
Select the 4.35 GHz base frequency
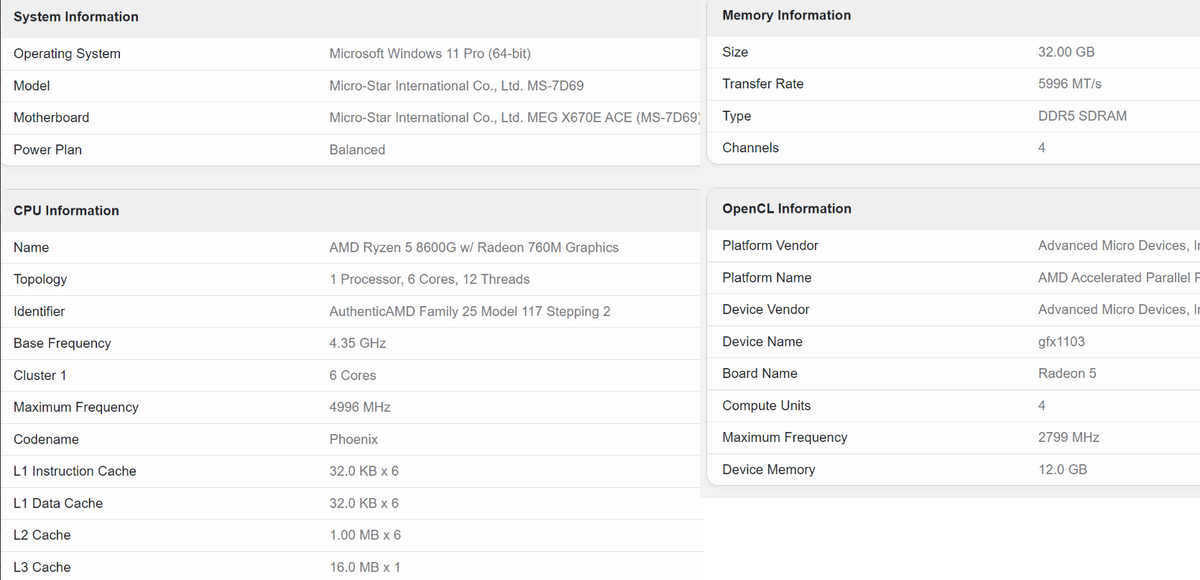coord(357,344)
